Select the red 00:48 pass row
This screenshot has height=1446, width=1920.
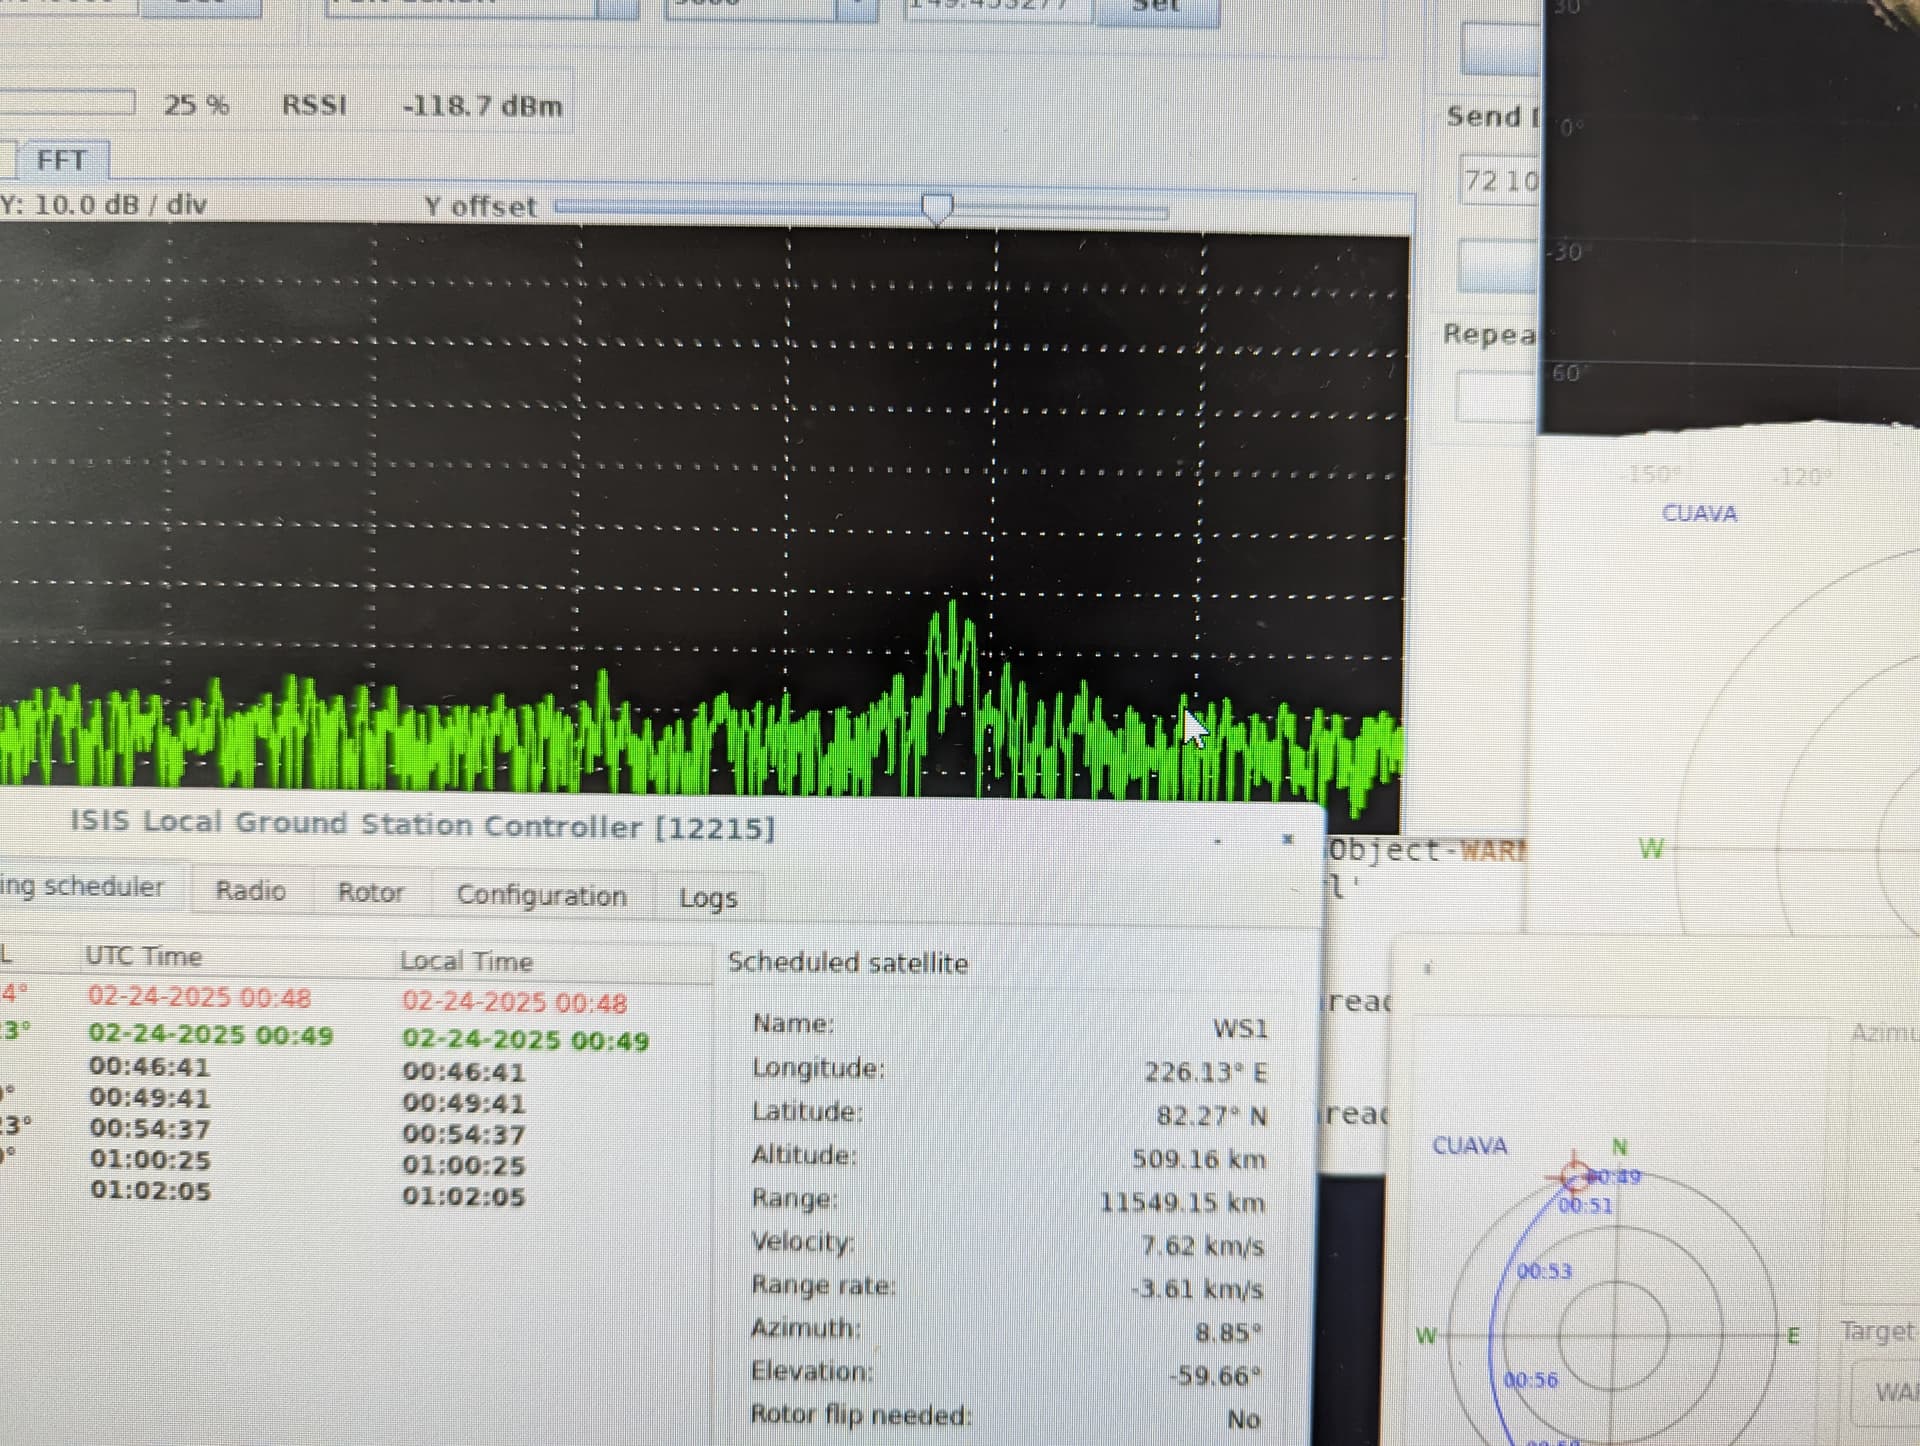[355, 999]
